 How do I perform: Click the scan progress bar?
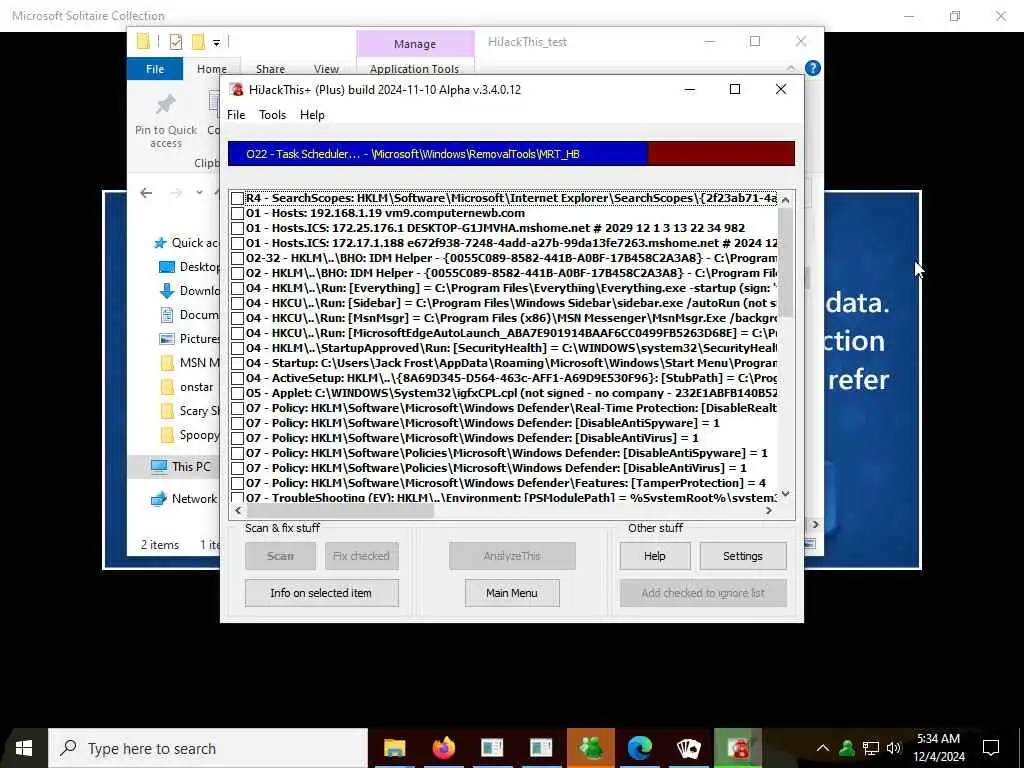511,154
